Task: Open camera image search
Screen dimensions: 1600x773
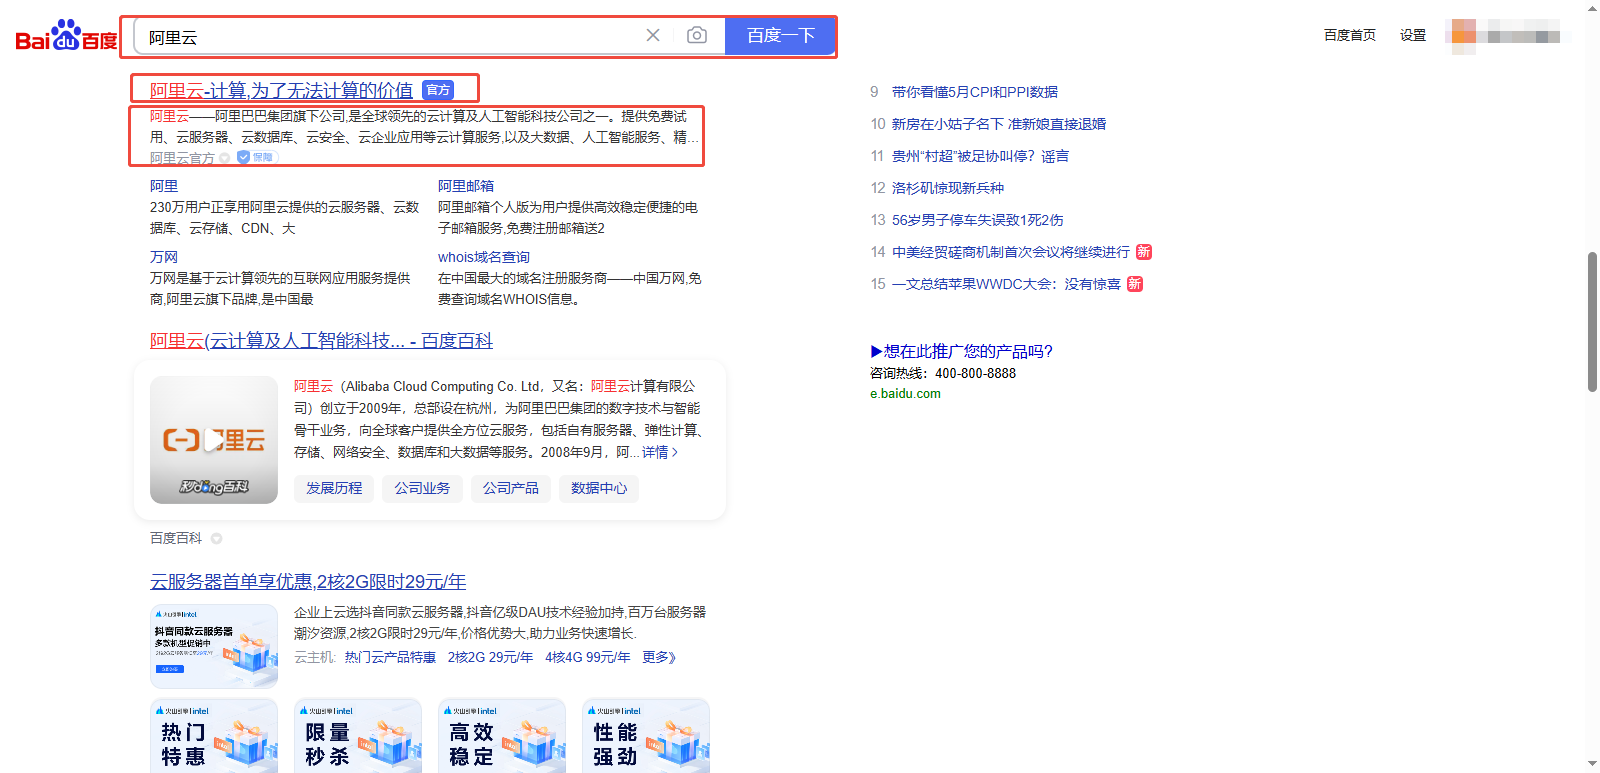Action: (x=697, y=35)
